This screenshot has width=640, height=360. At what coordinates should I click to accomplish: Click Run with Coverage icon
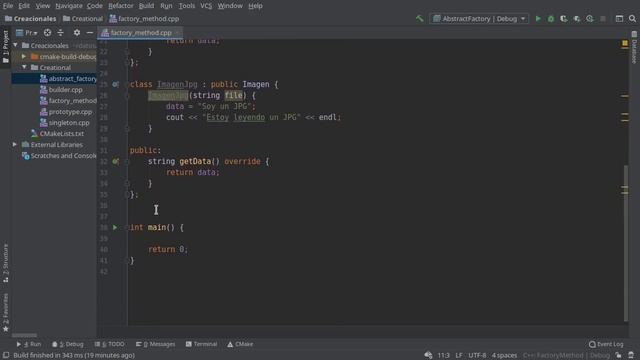point(564,19)
